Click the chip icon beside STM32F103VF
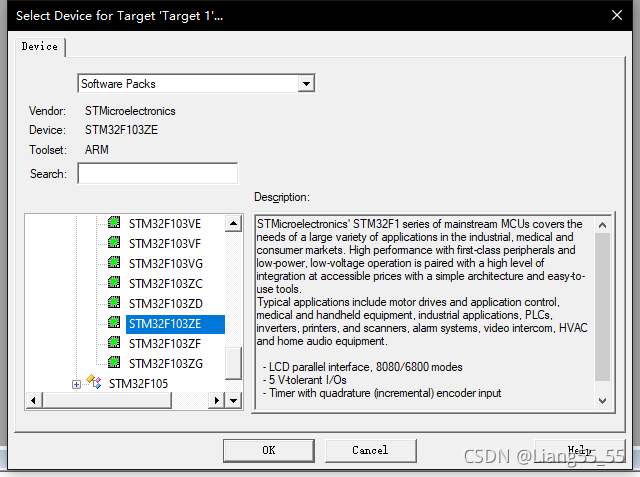This screenshot has width=640, height=477. 114,242
